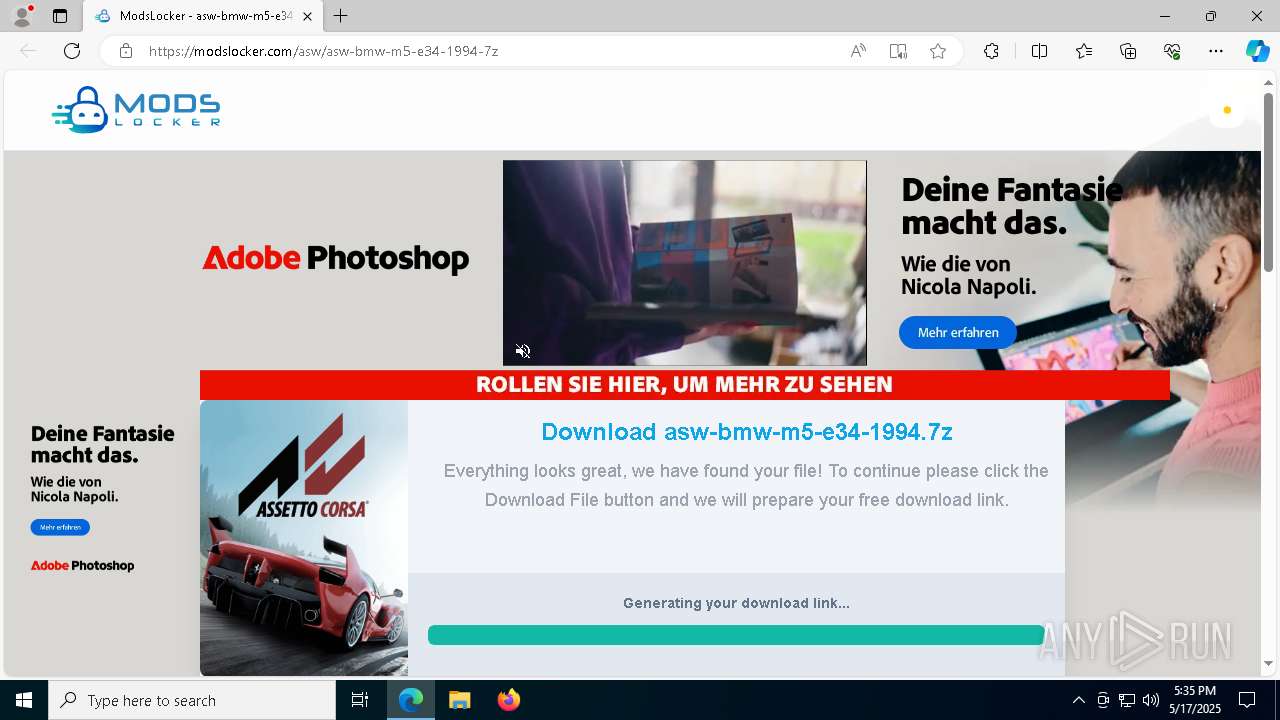Image resolution: width=1280 pixels, height=720 pixels.
Task: Click Generating your download link text
Action: (736, 603)
